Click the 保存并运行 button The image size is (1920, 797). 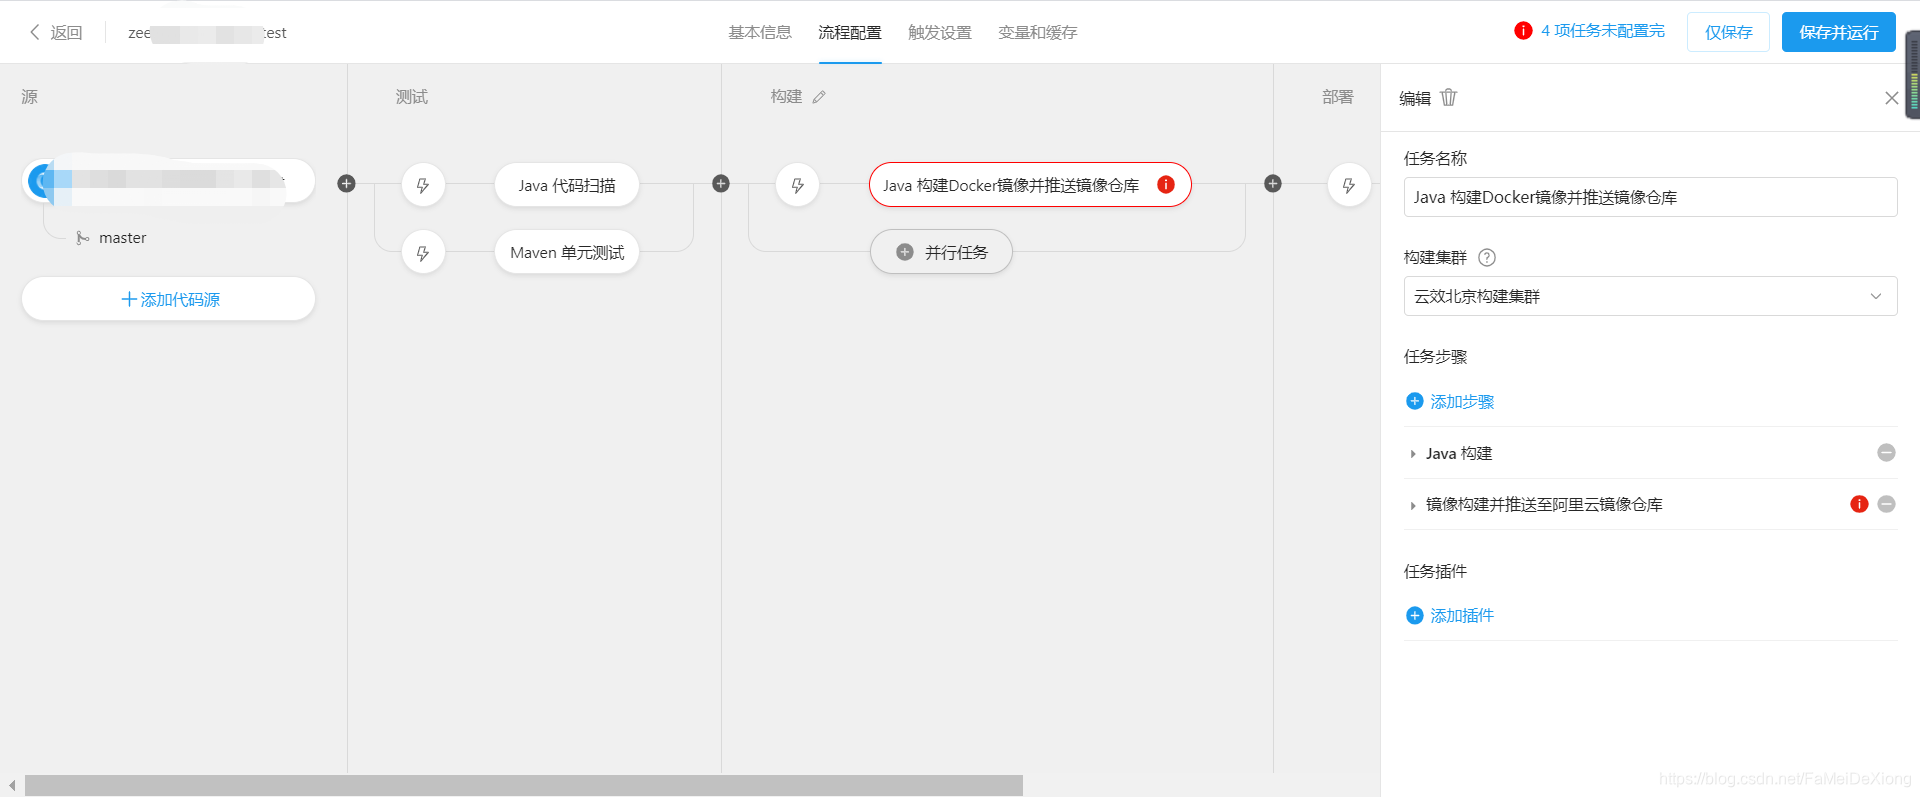pyautogui.click(x=1838, y=32)
